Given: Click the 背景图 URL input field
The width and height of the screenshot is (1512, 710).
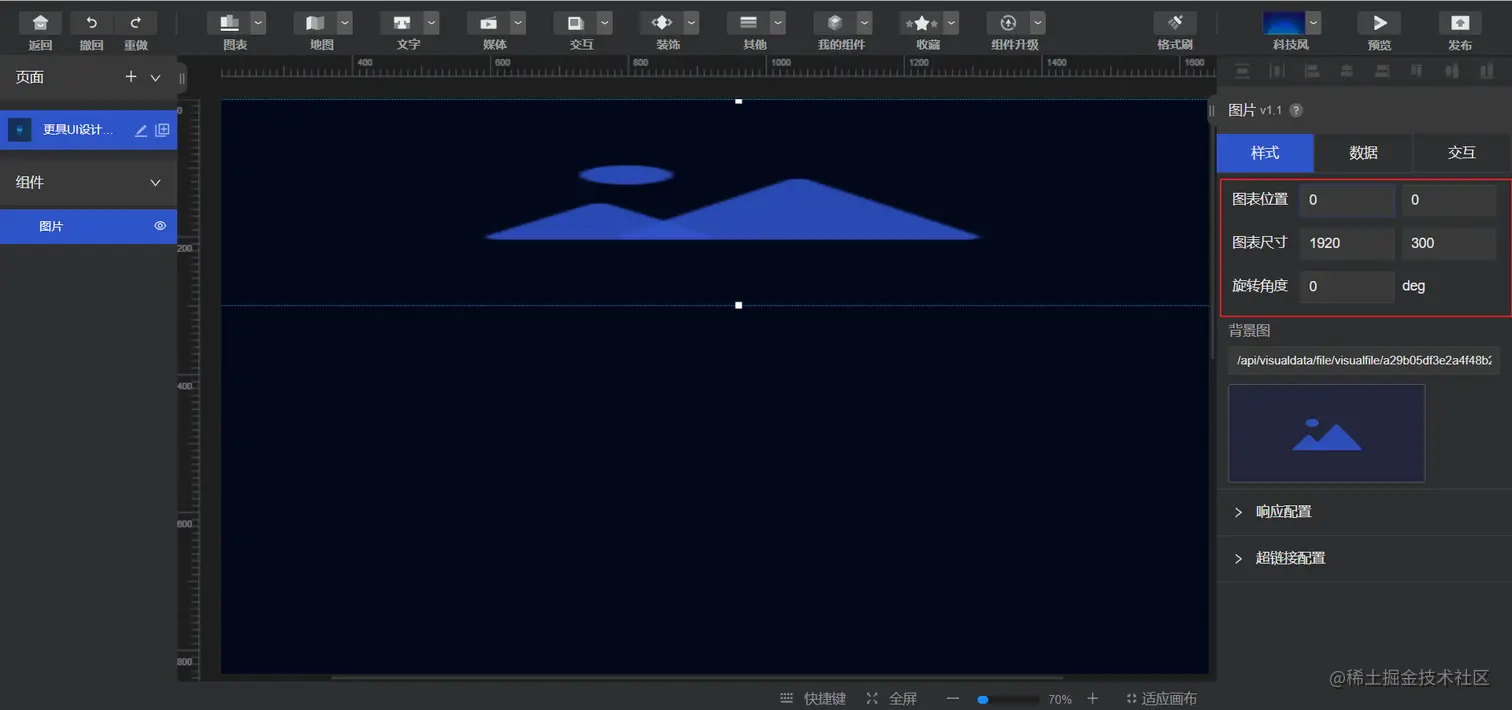Looking at the screenshot, I should click(1364, 361).
